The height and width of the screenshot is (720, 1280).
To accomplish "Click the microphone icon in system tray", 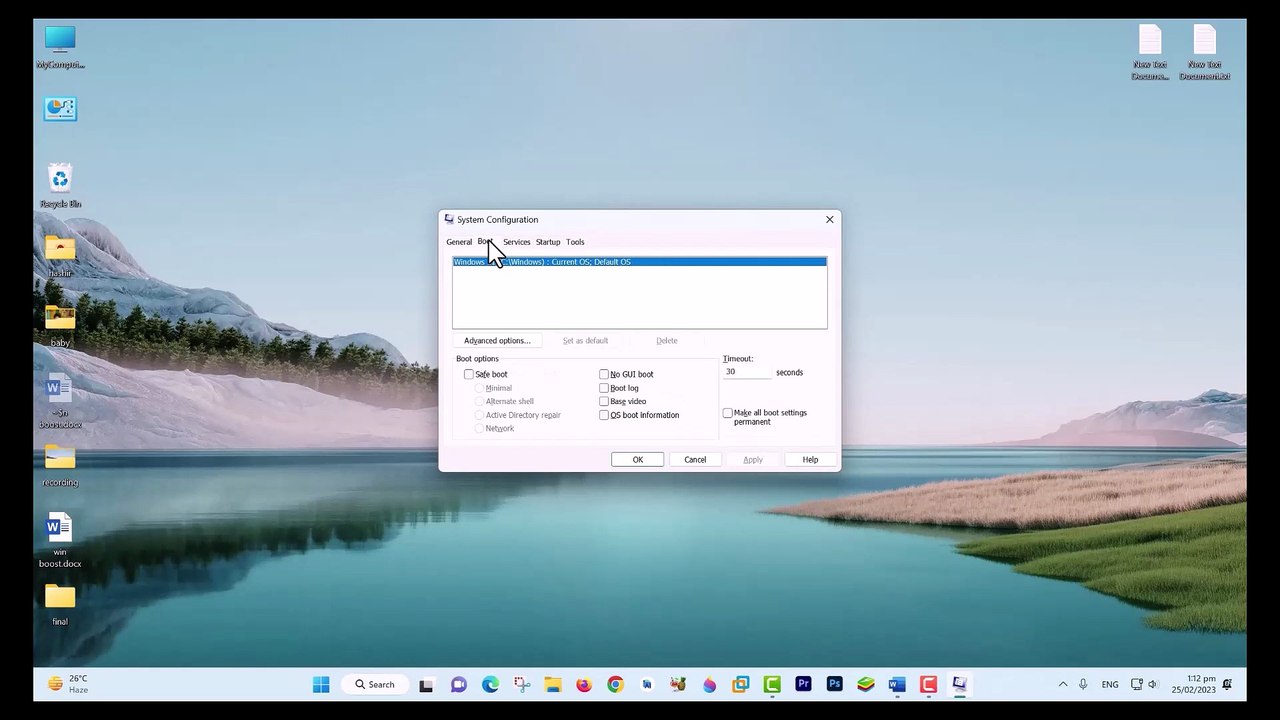I will click(1083, 685).
